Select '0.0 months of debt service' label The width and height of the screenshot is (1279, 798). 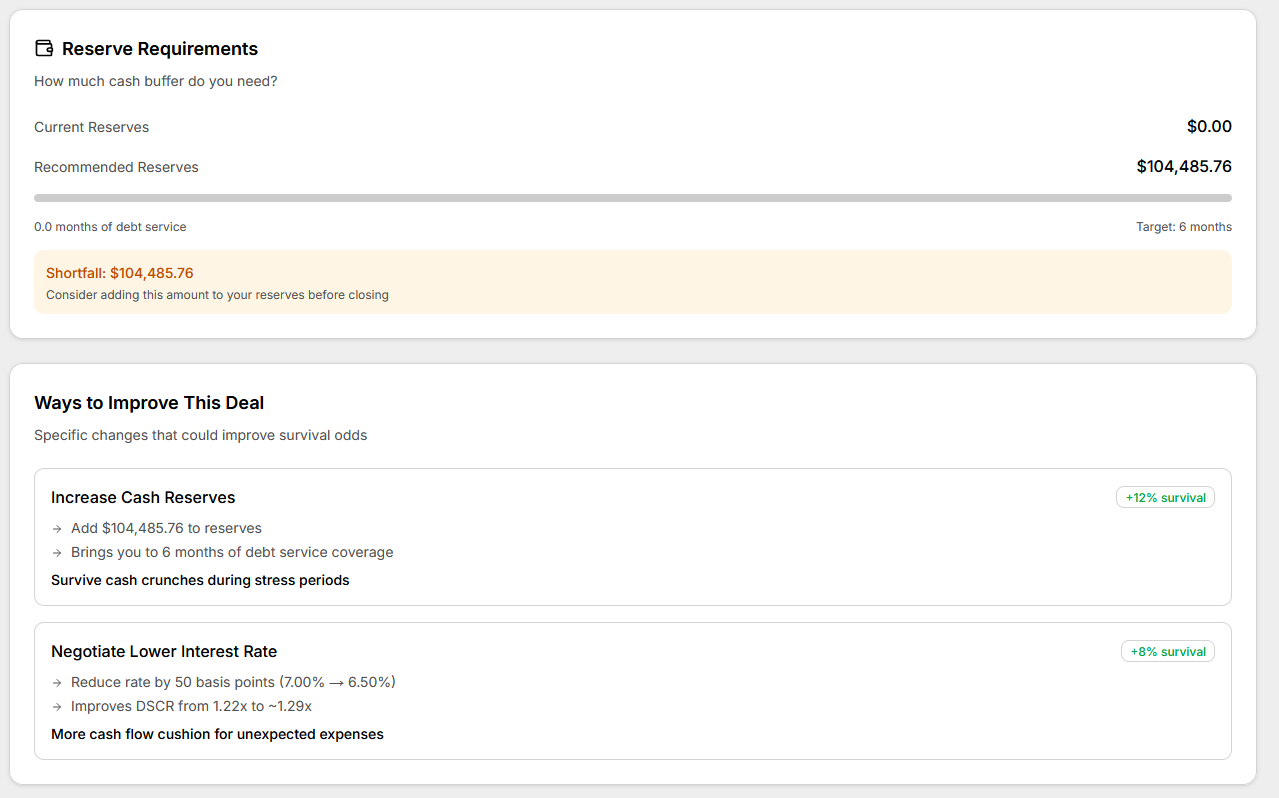click(x=110, y=227)
